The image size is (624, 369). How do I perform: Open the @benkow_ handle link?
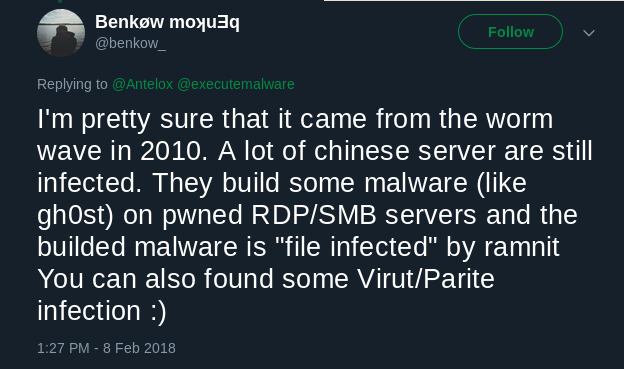130,43
